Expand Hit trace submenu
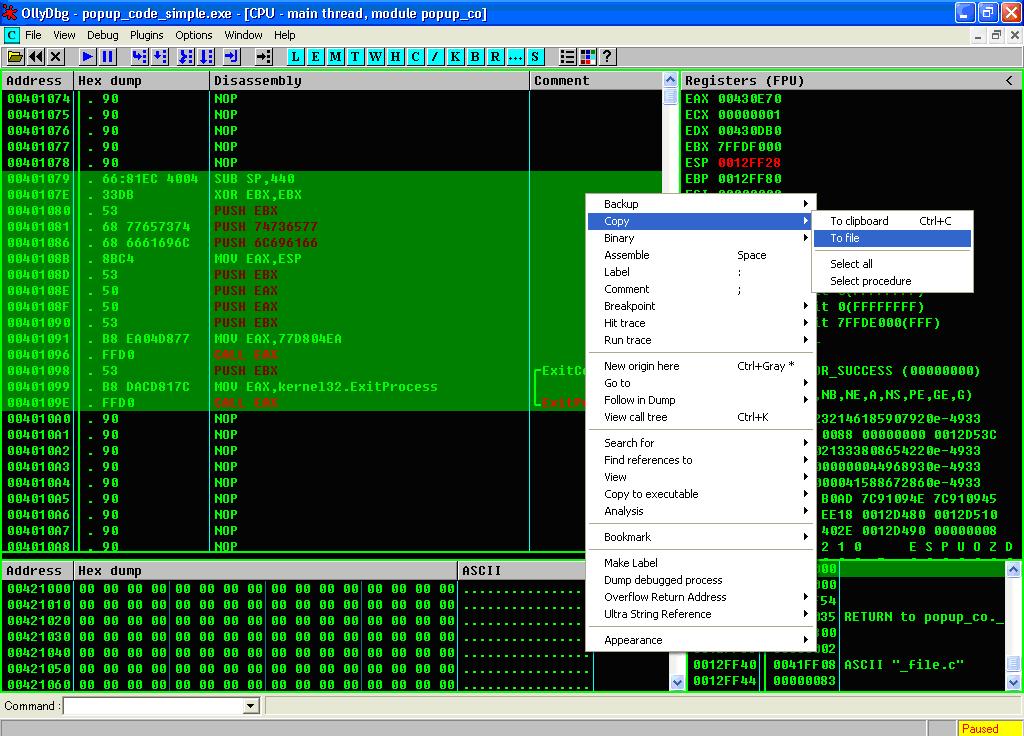 point(700,323)
